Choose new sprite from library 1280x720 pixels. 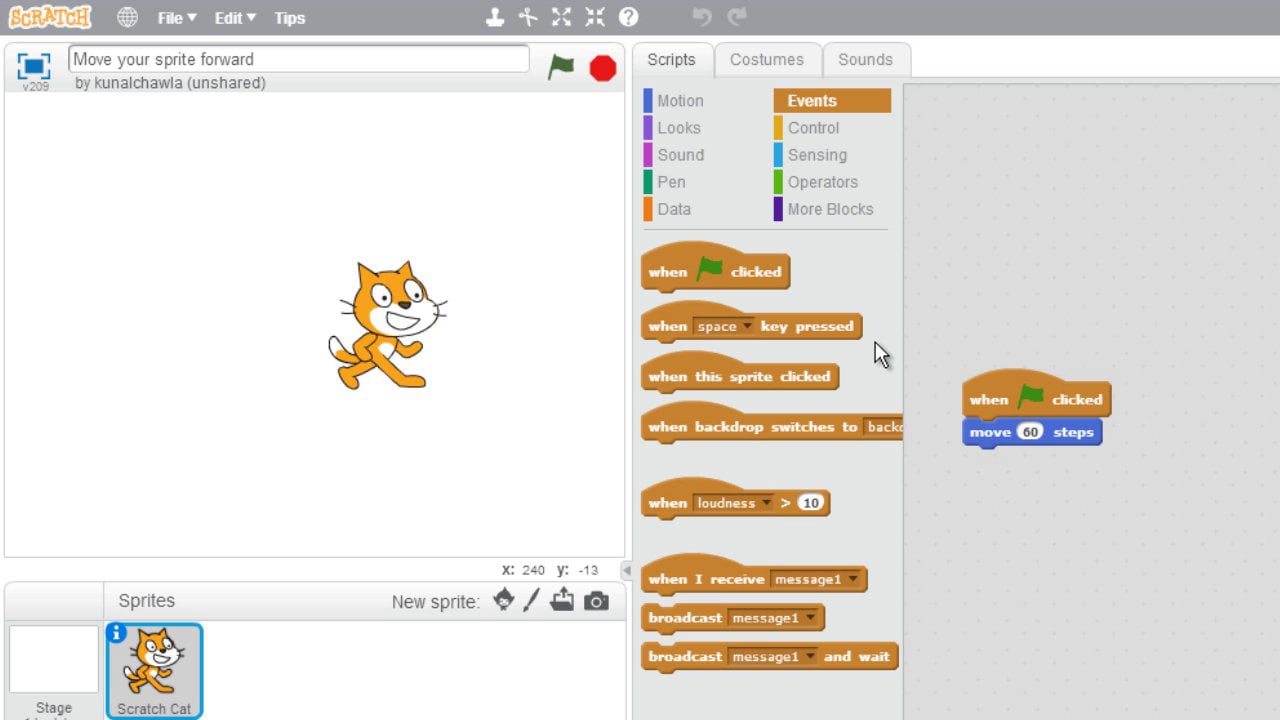(x=504, y=600)
